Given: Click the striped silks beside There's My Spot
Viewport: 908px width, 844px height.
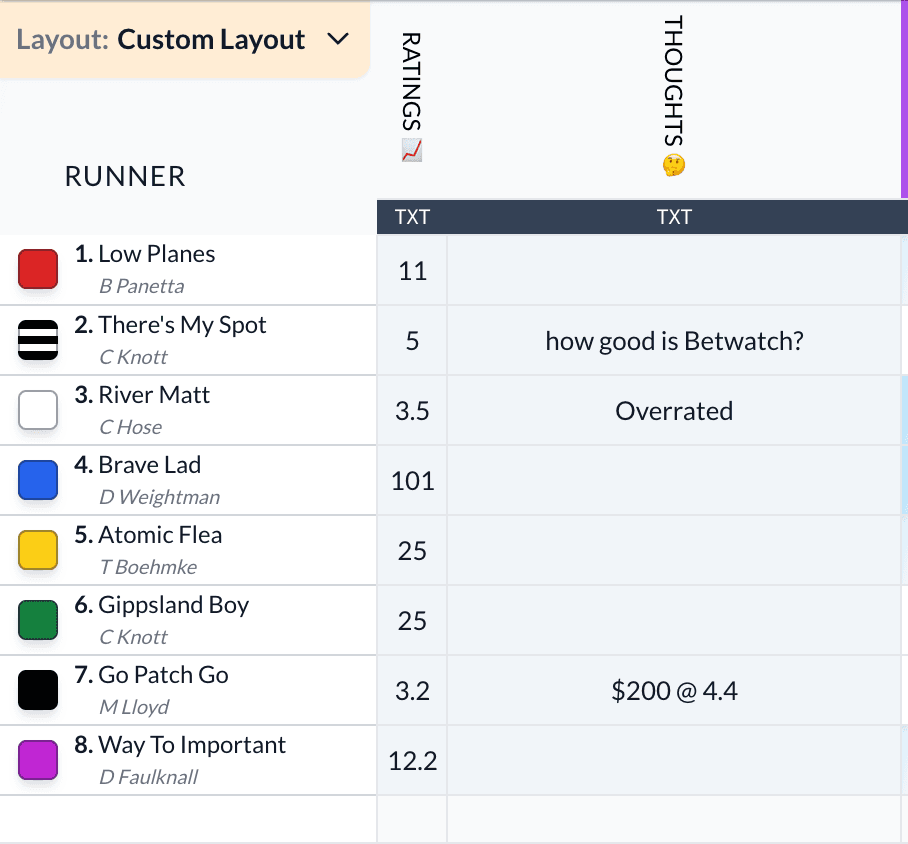Looking at the screenshot, I should tap(37, 339).
